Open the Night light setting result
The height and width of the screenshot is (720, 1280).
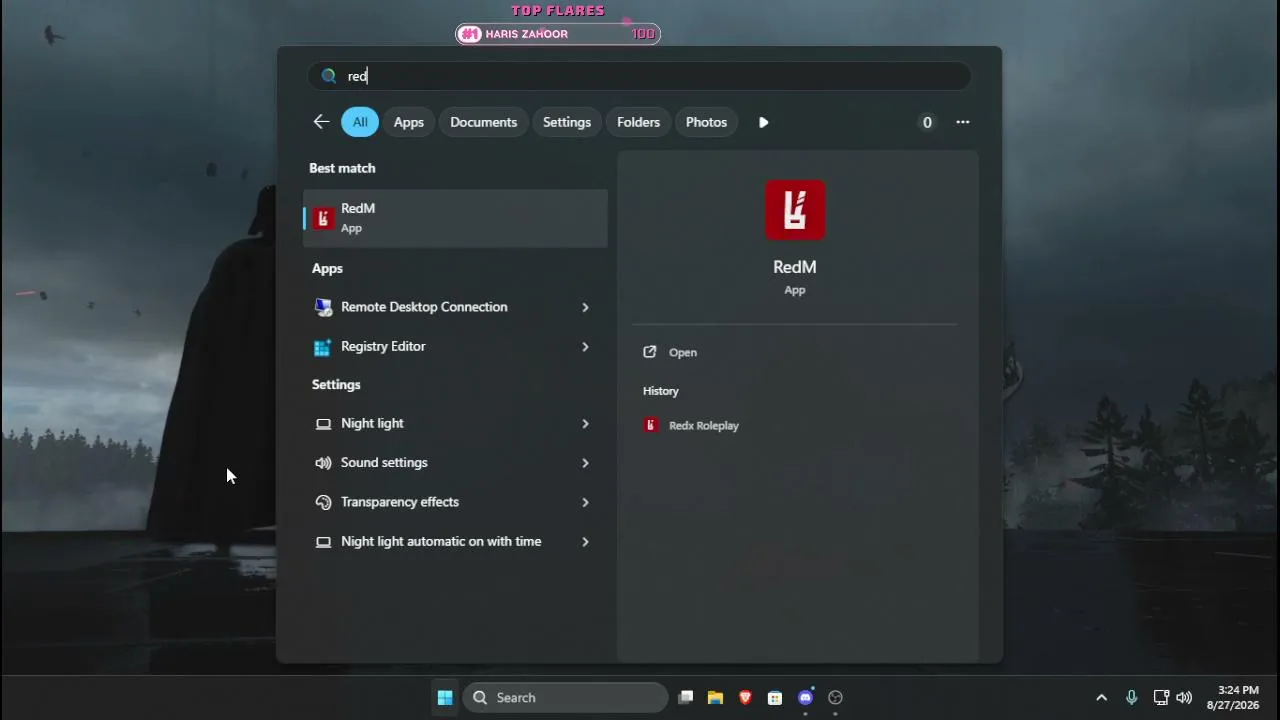point(455,424)
